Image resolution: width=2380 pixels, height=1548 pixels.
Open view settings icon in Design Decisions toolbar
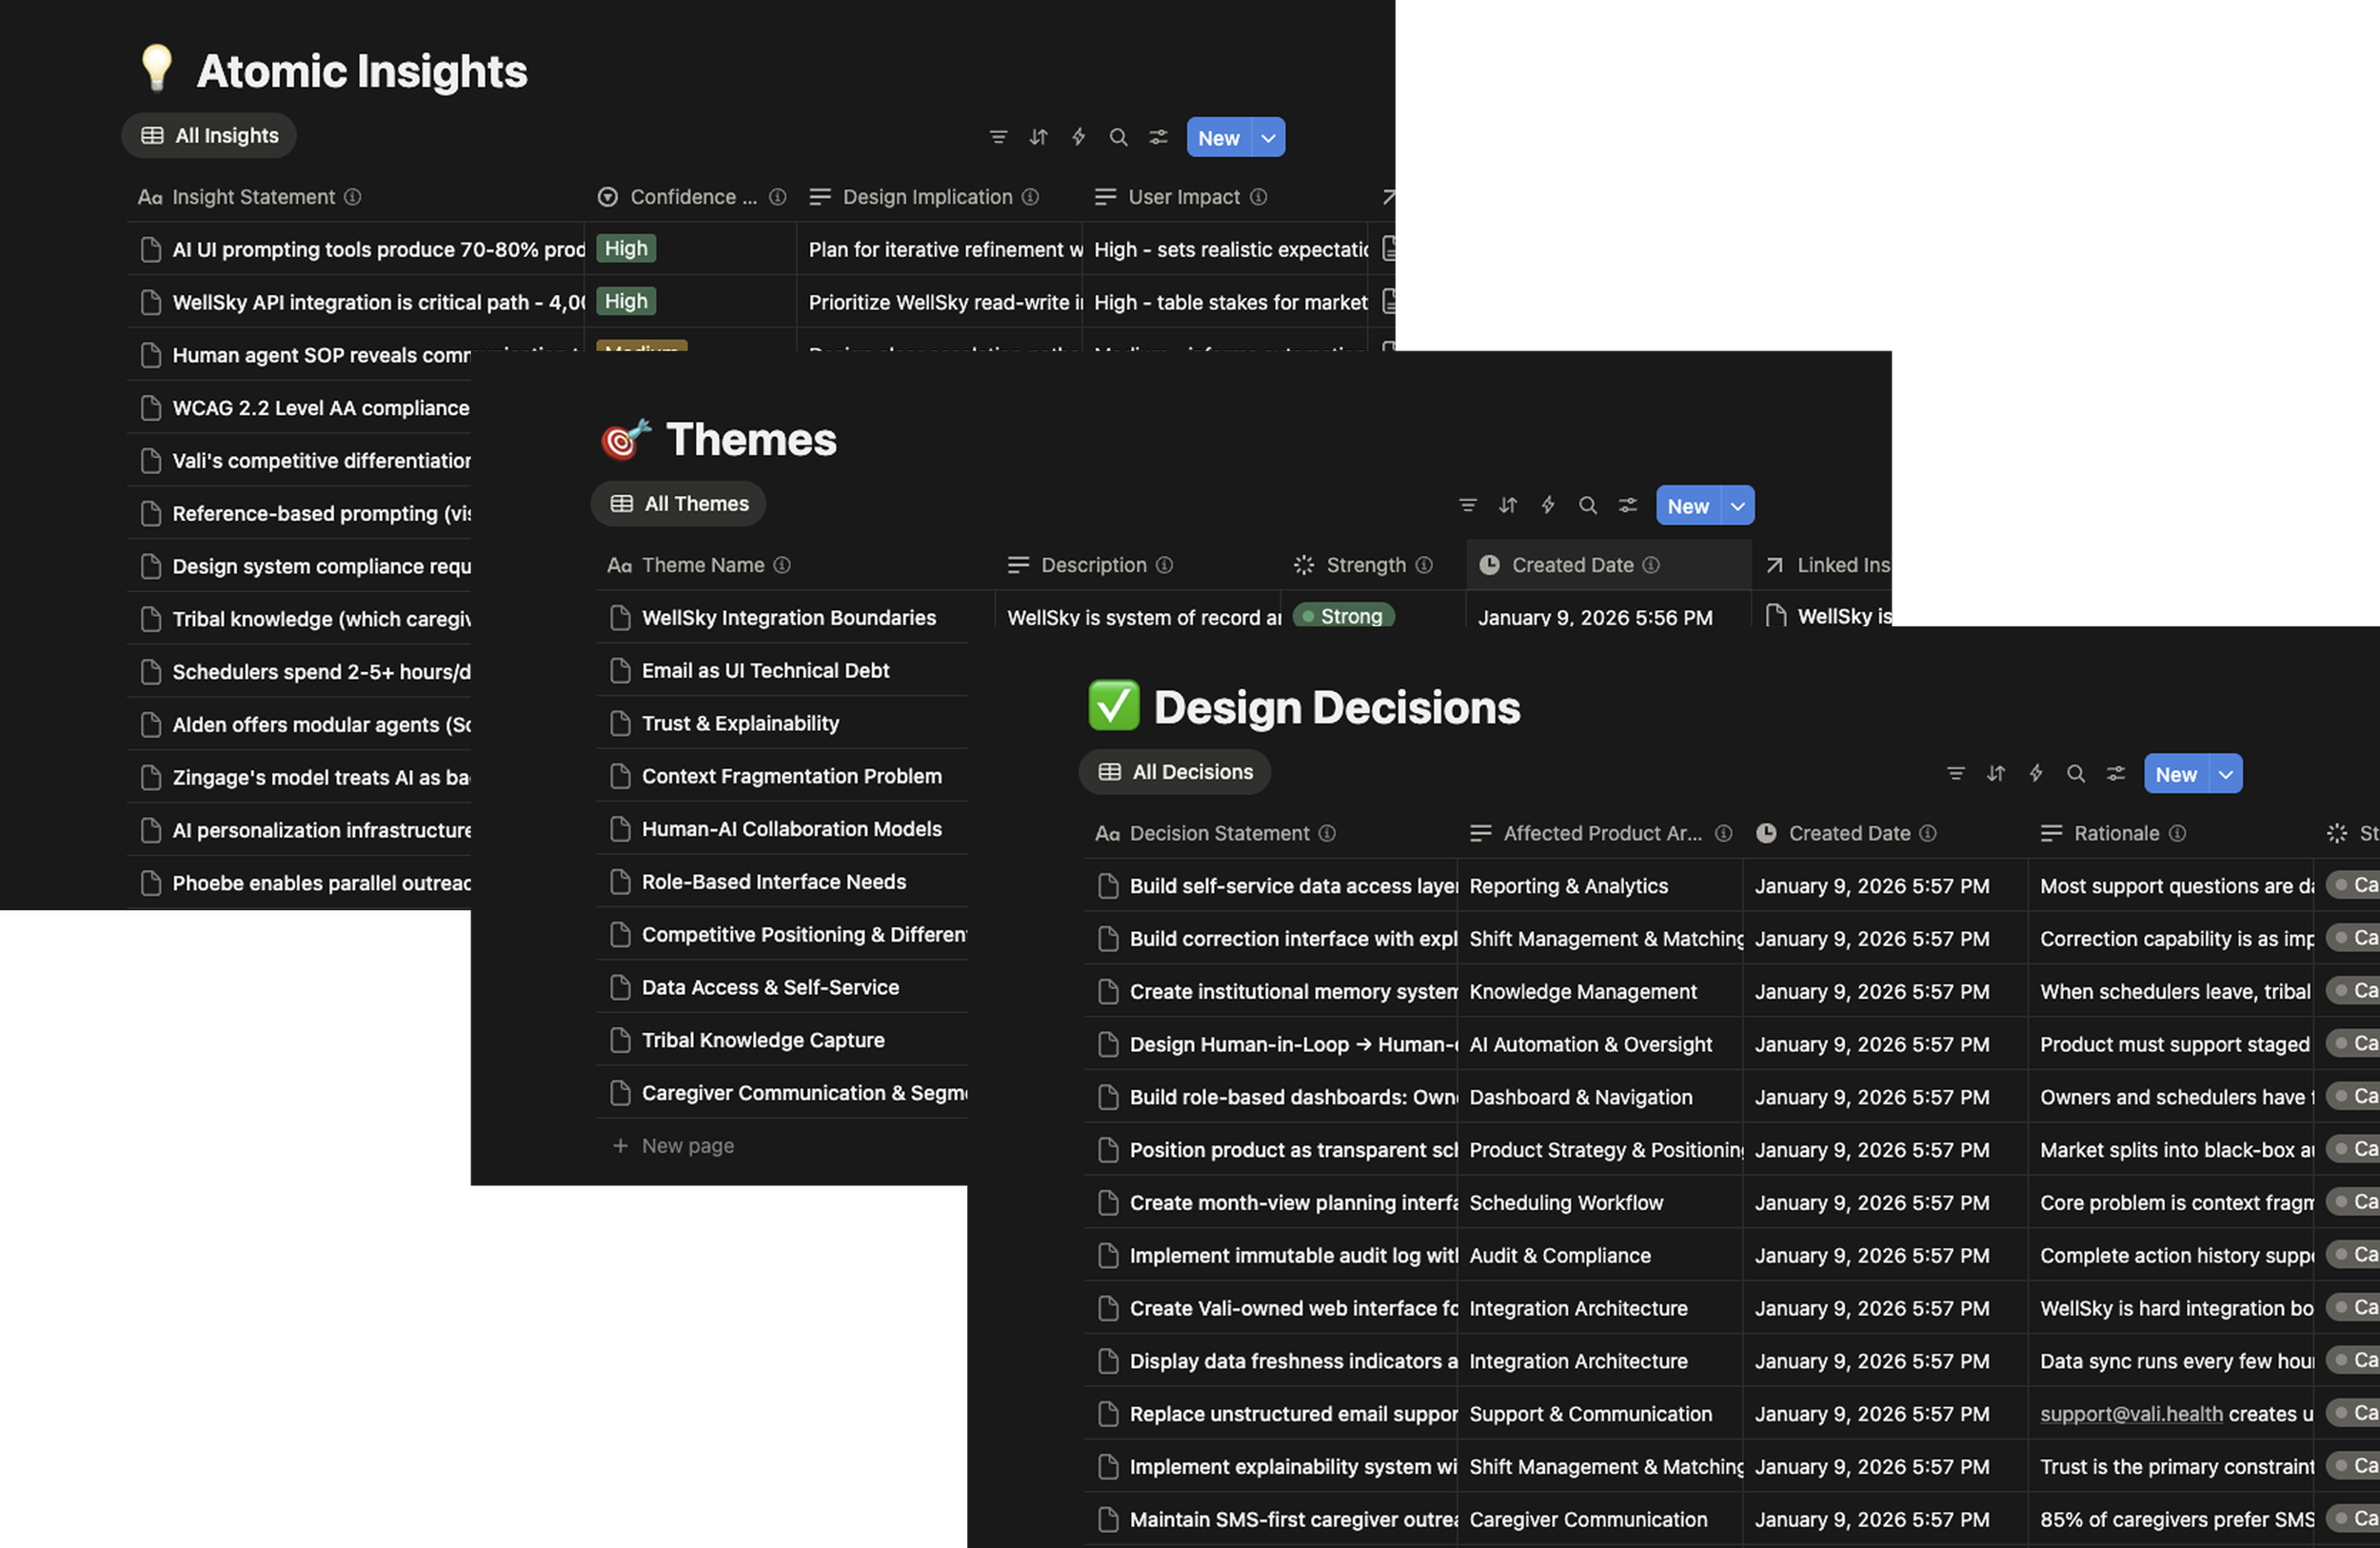click(x=2115, y=773)
